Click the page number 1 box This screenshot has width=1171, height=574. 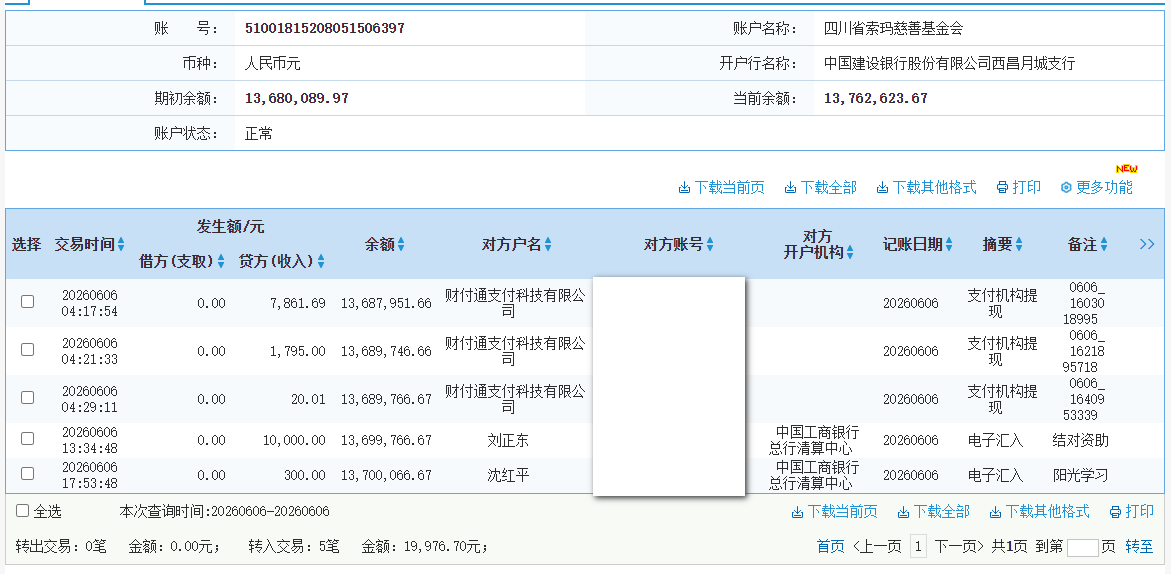(919, 546)
